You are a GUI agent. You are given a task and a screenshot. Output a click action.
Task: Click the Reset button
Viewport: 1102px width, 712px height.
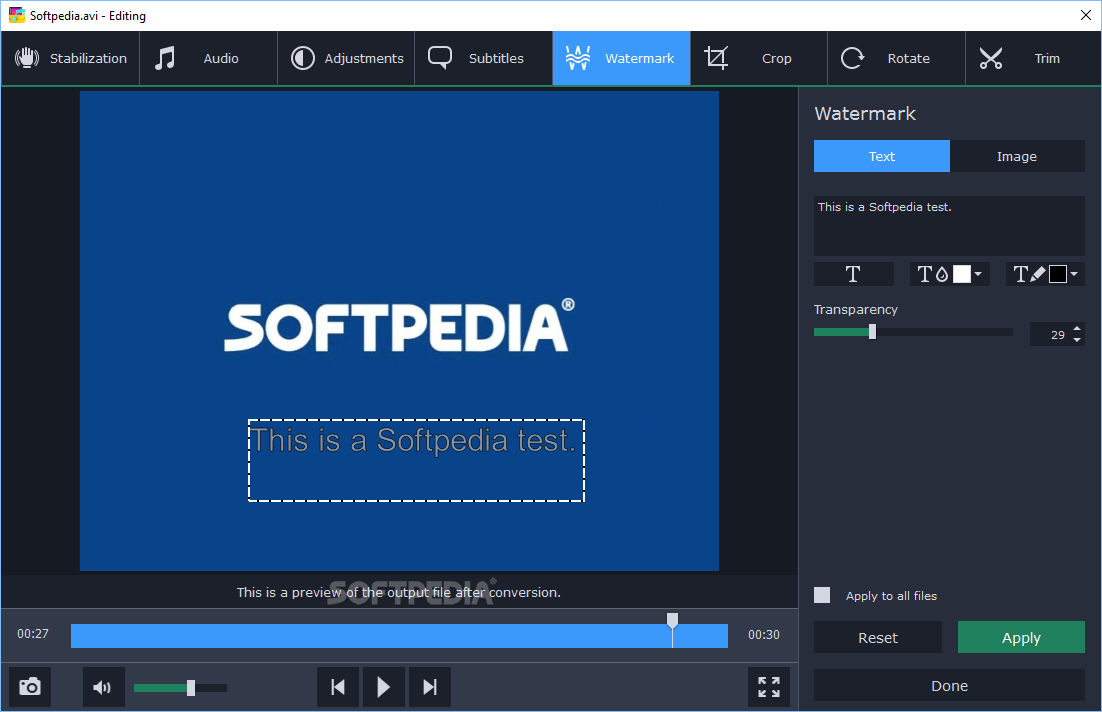coord(878,637)
